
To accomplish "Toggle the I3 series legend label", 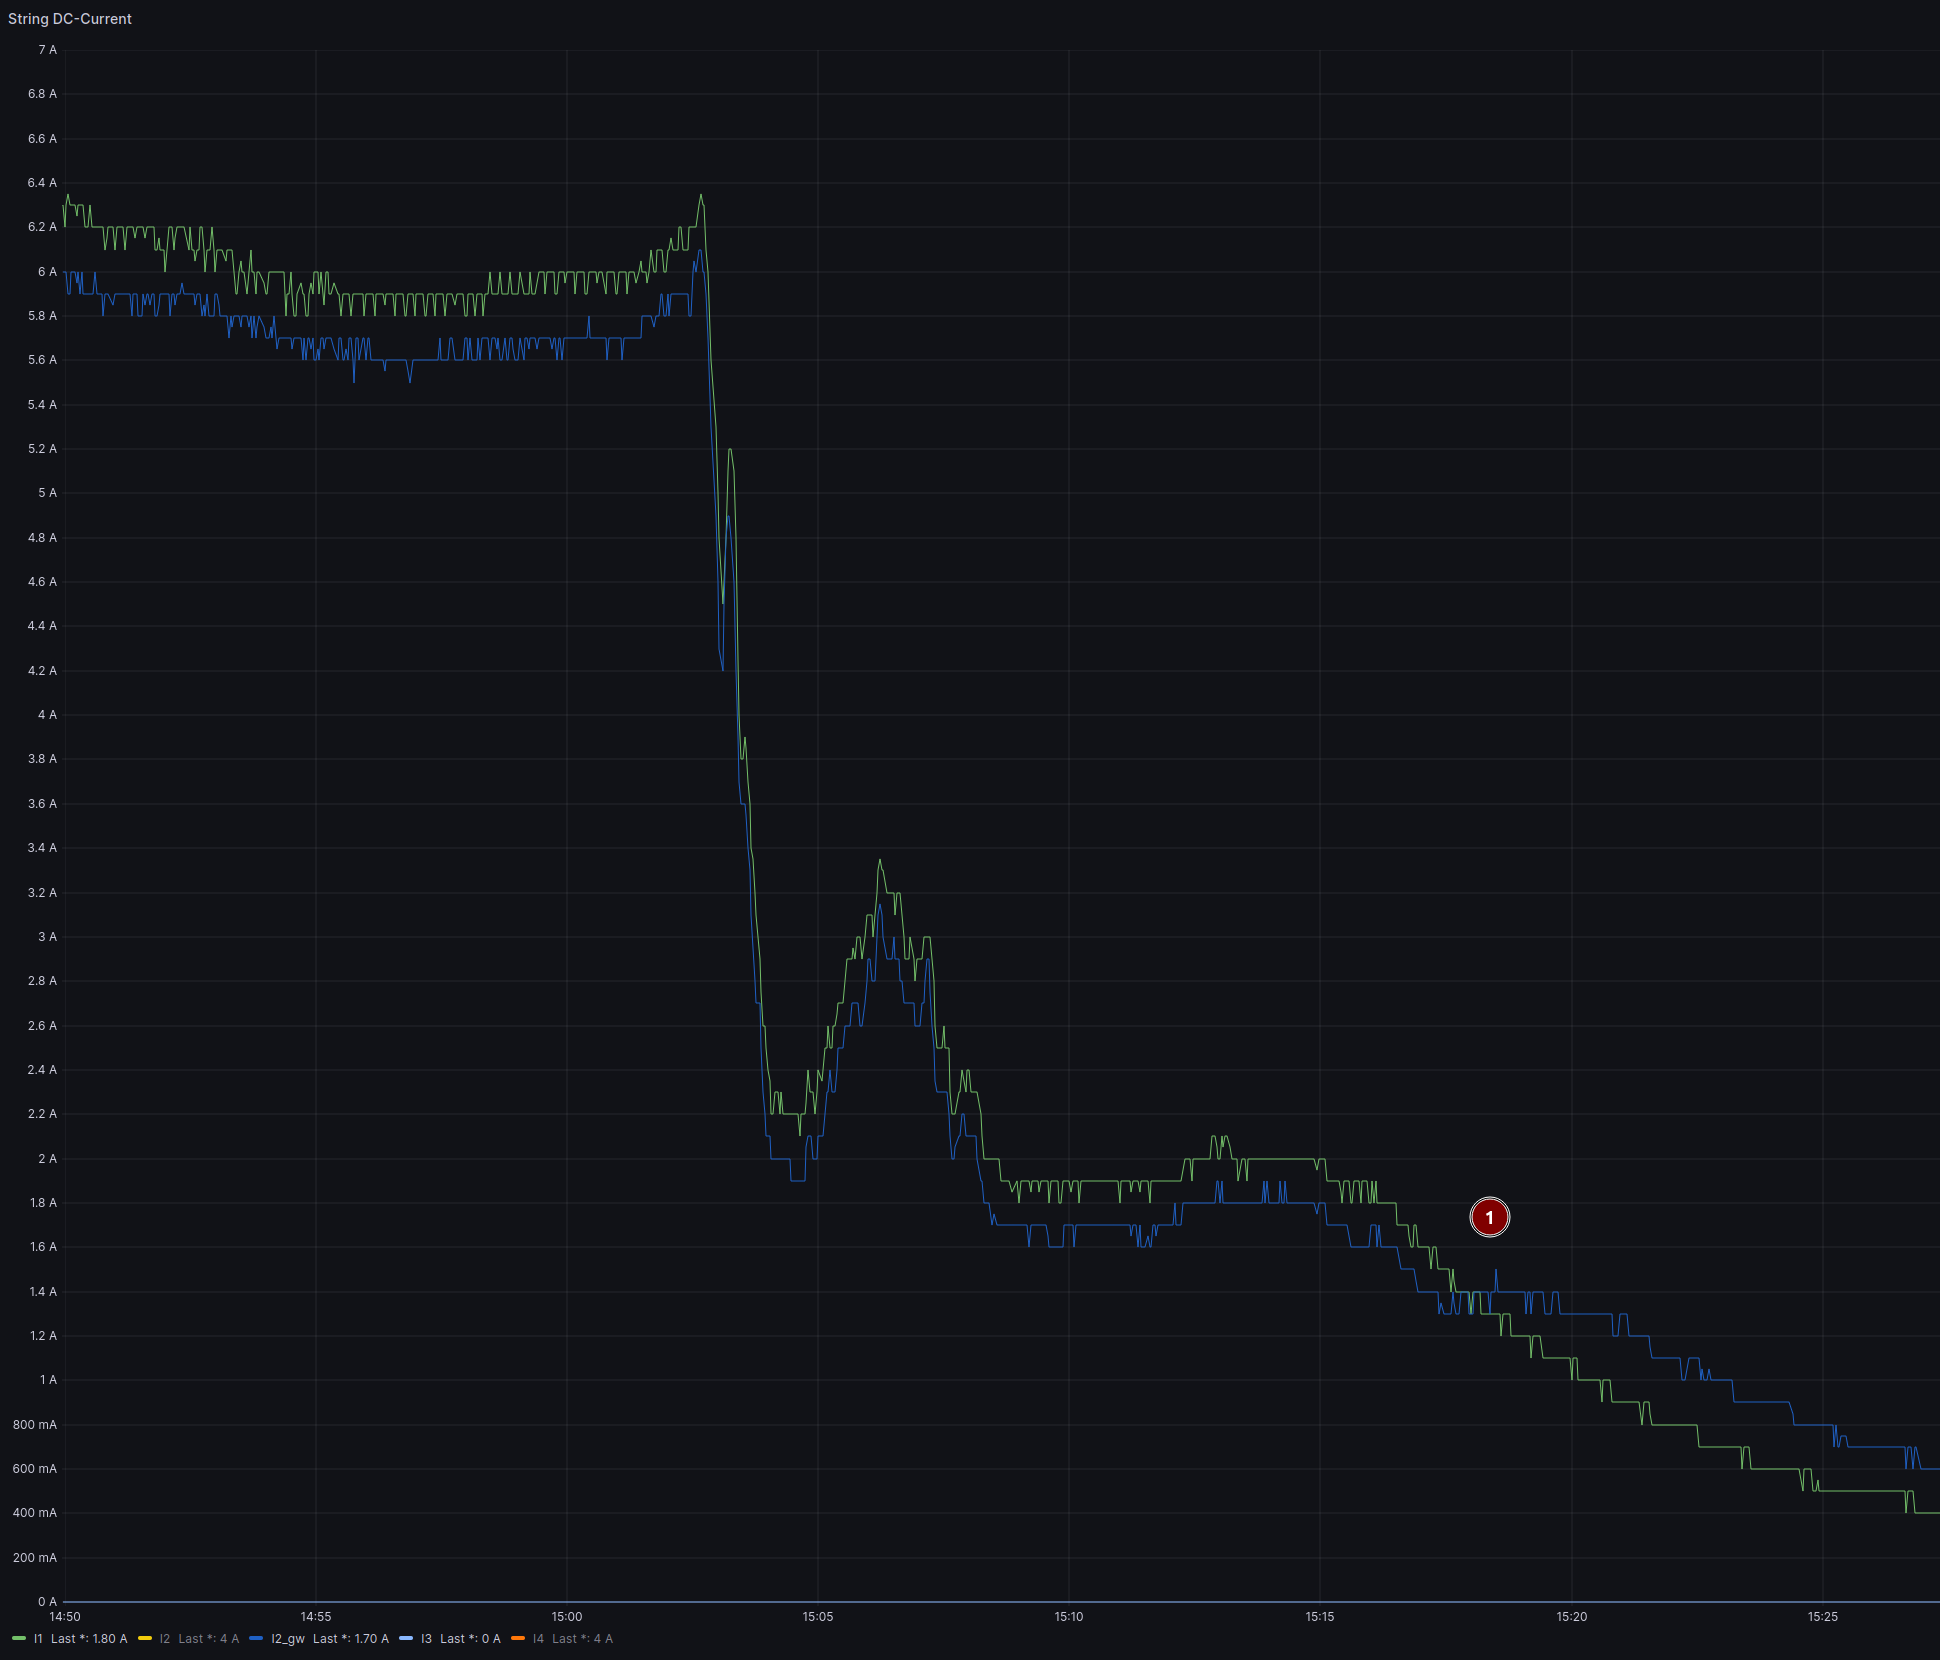I will 426,1638.
